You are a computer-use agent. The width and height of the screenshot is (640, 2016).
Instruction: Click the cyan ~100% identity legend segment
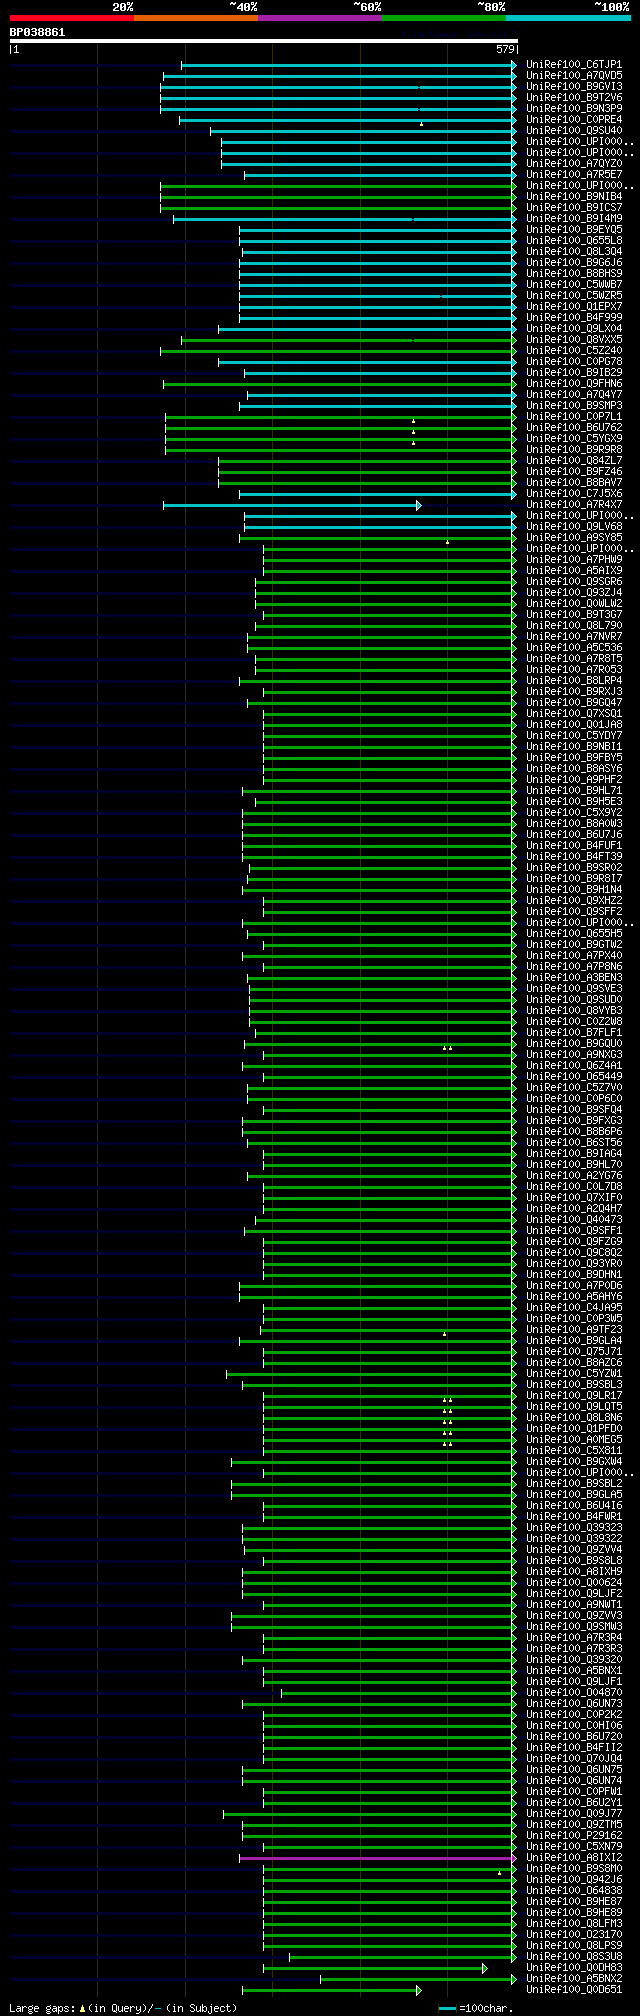coord(568,18)
